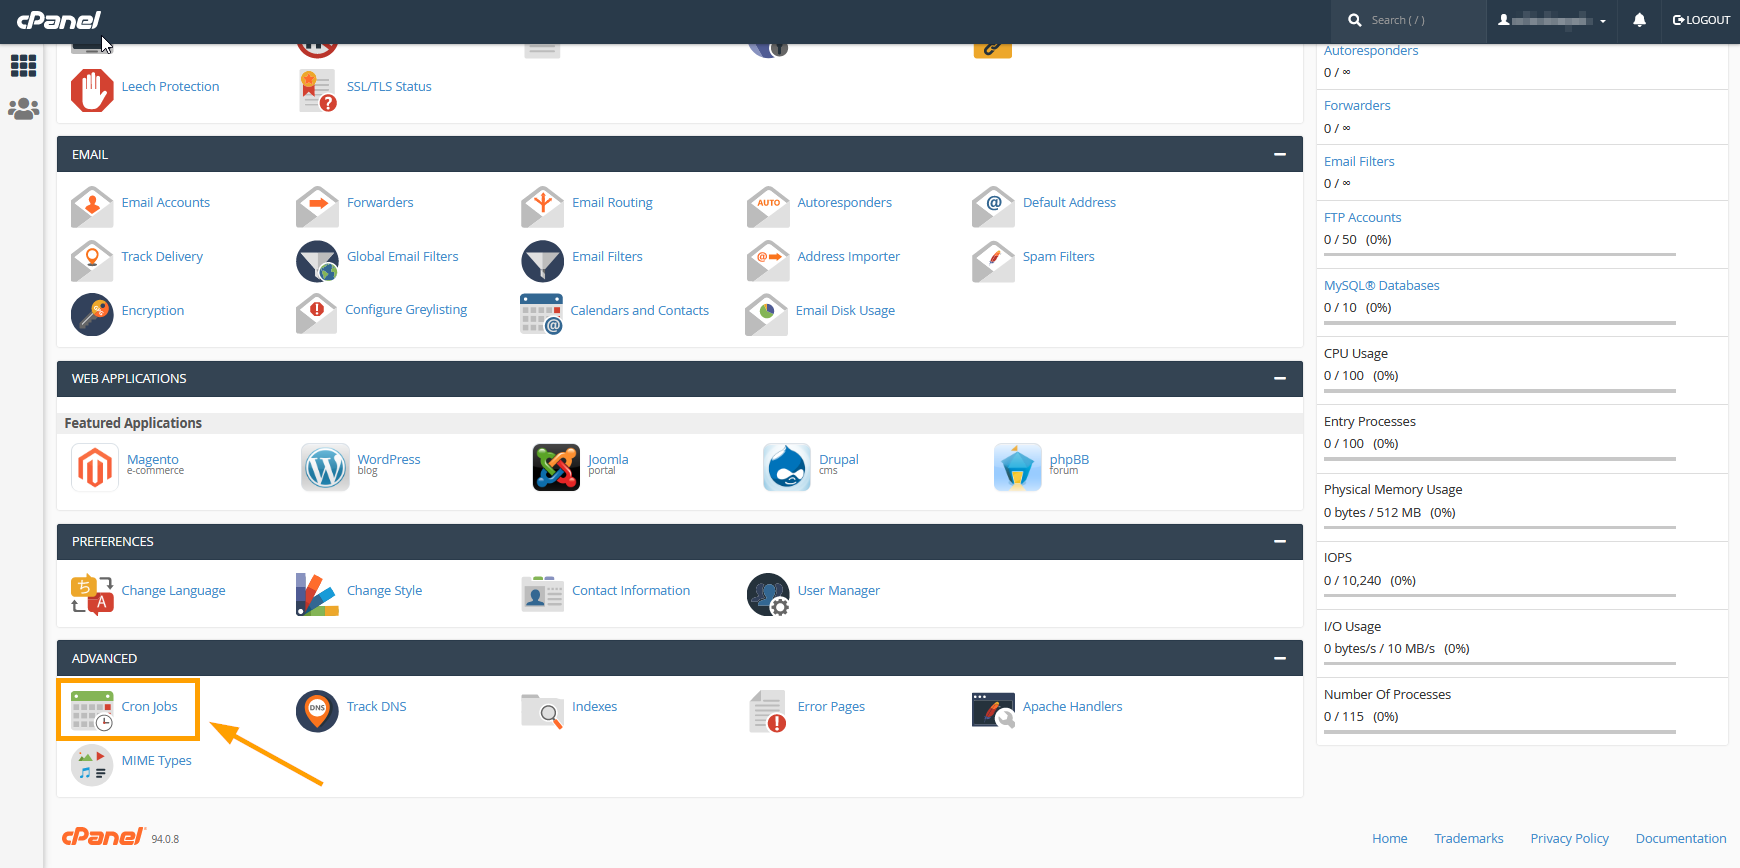Open the Autoresponders icon in Email section
This screenshot has width=1740, height=868.
(768, 206)
